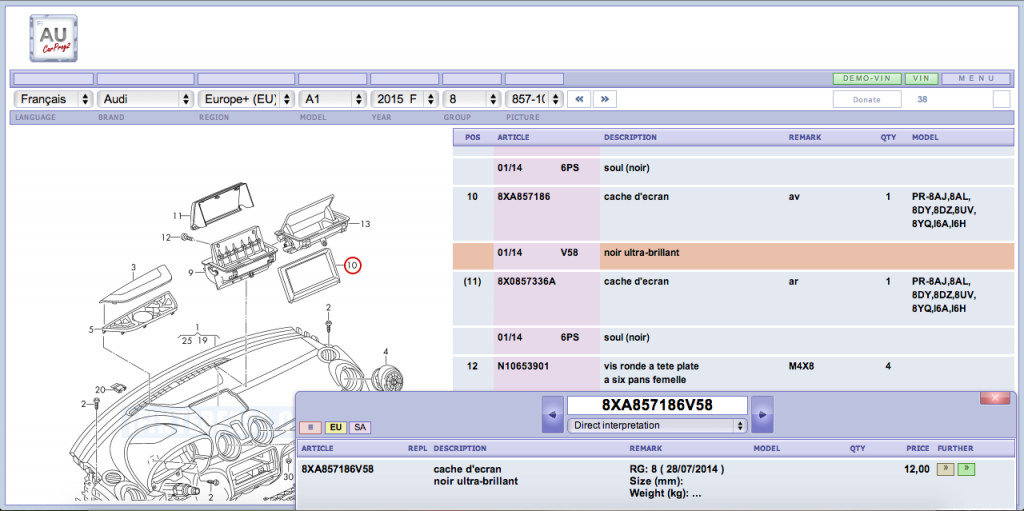Select the EU region toggle

(x=336, y=427)
